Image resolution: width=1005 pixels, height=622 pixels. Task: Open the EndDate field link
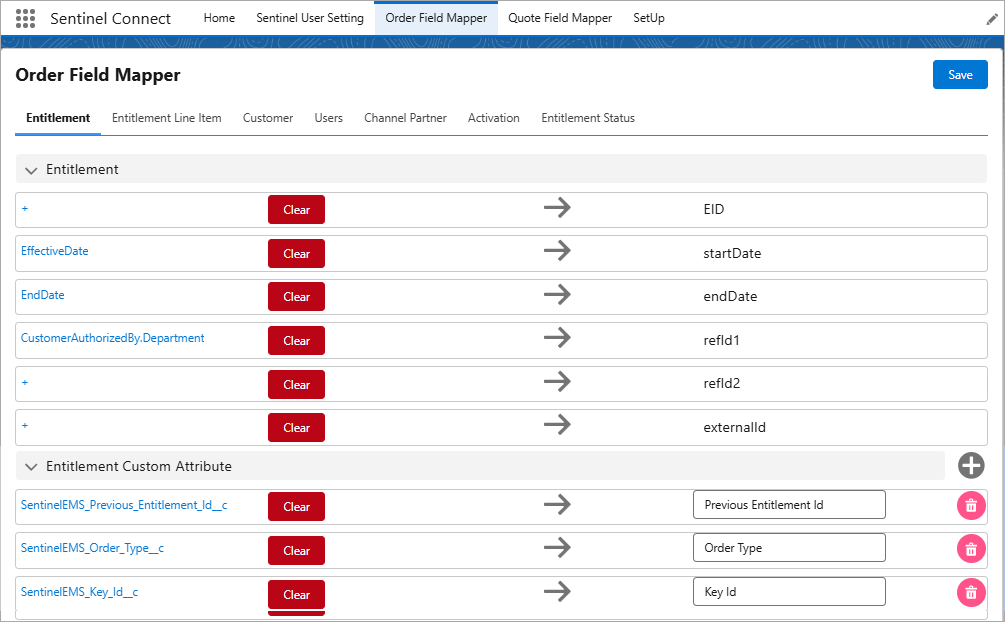click(x=43, y=295)
